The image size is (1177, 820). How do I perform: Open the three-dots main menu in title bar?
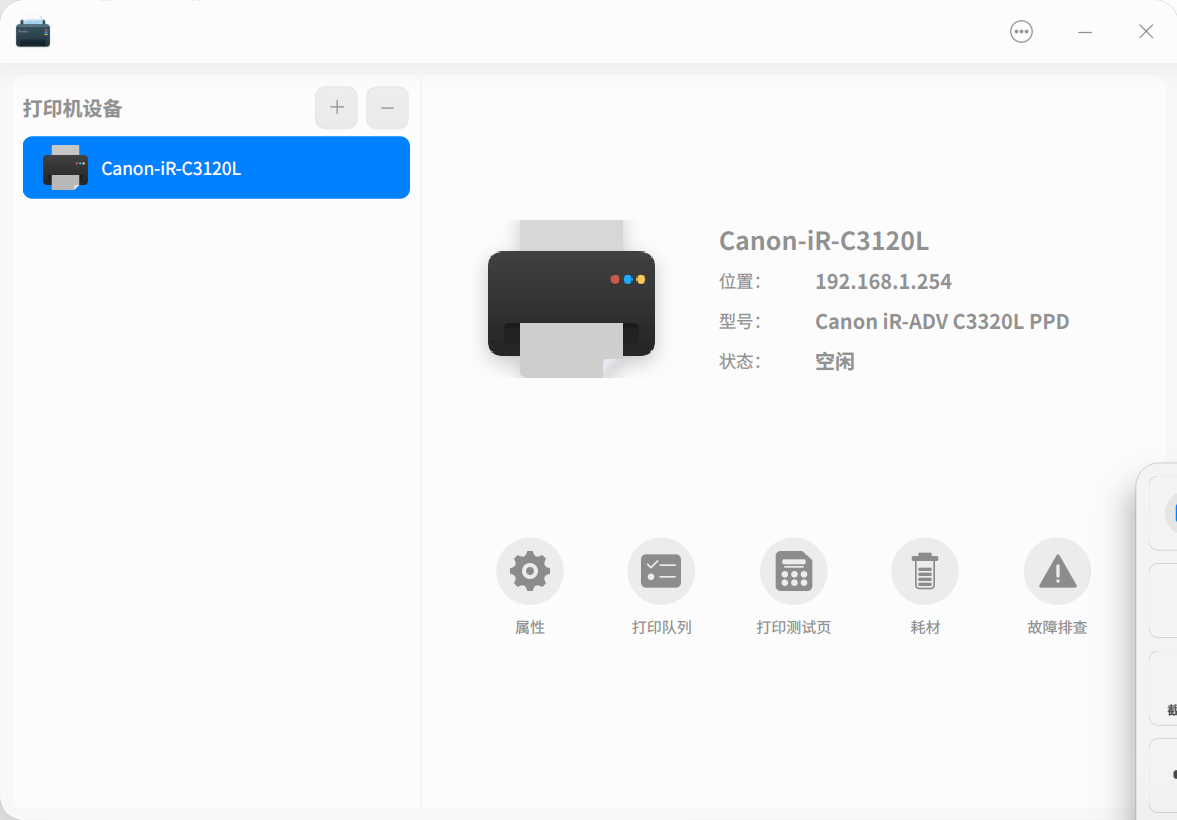(1021, 32)
